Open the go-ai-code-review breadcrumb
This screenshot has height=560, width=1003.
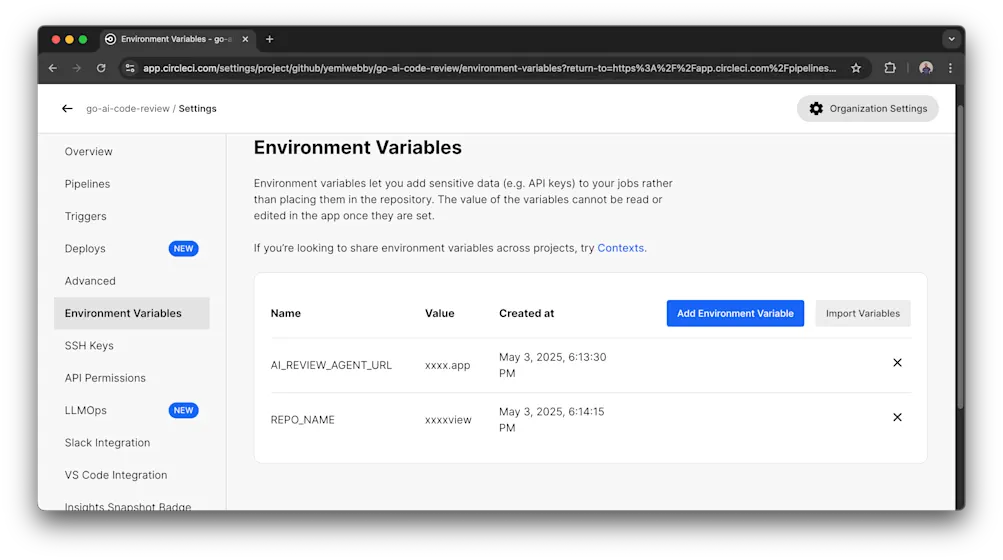128,109
